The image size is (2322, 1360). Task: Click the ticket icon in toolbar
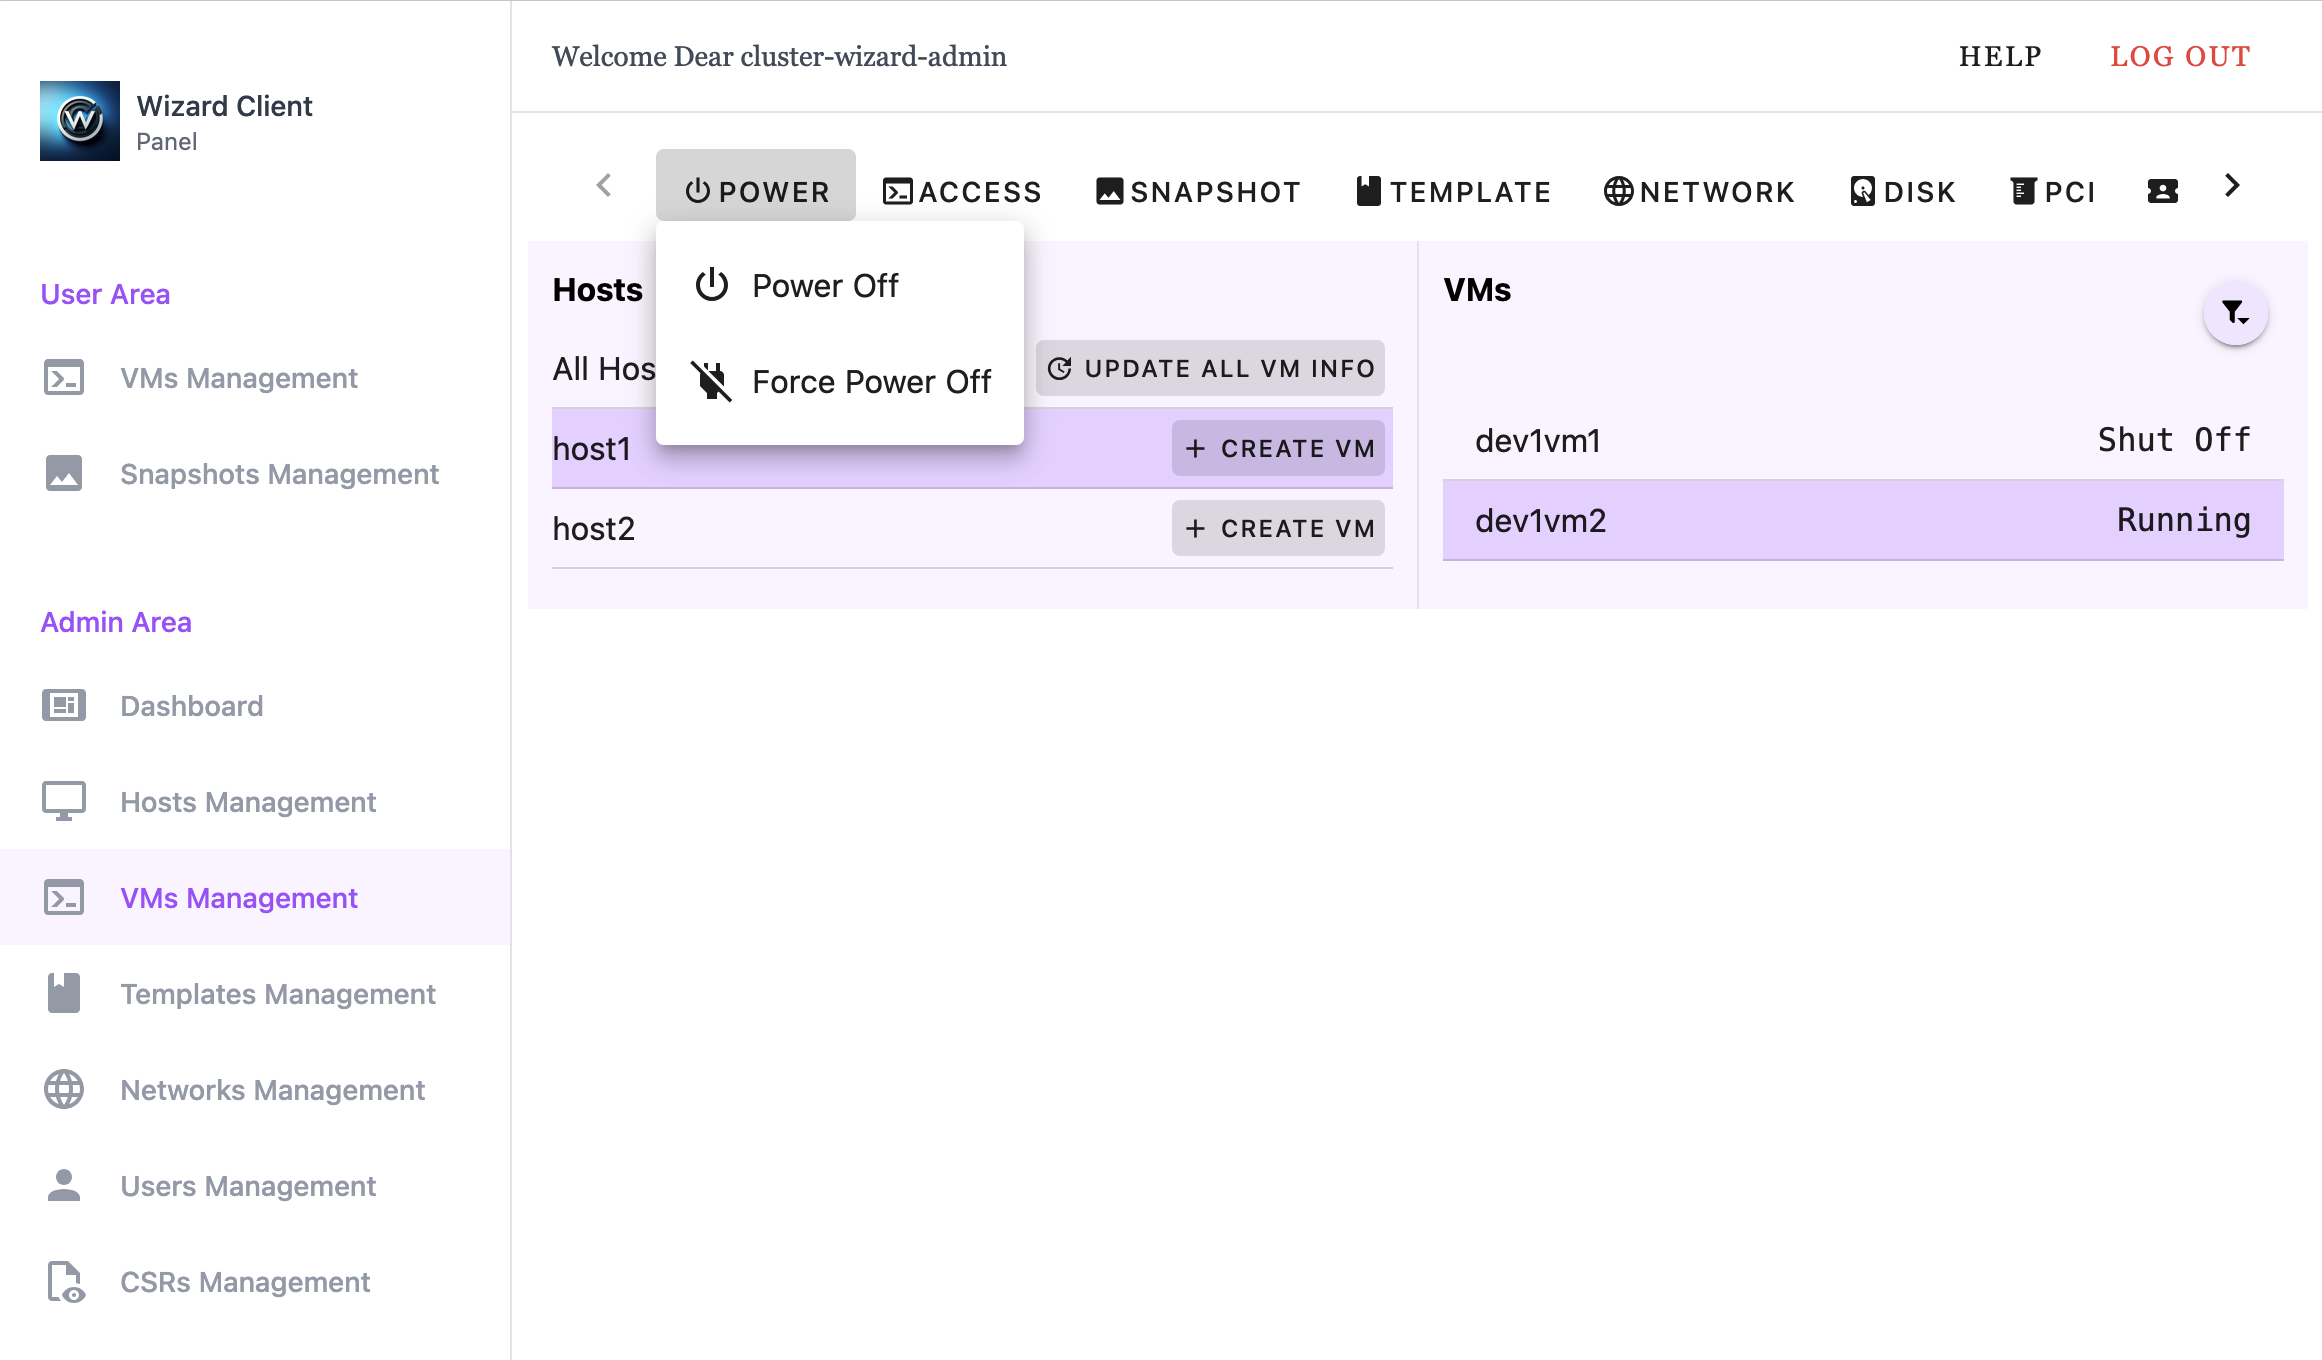(2162, 191)
